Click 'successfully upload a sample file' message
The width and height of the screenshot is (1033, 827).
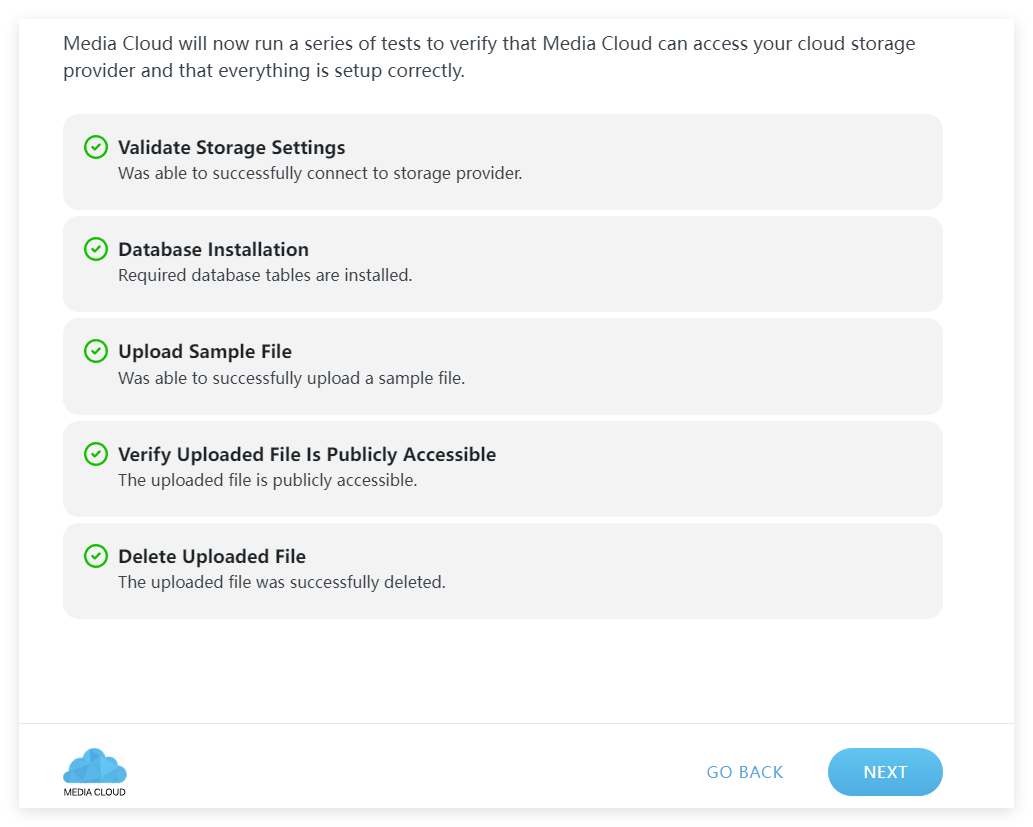pyautogui.click(x=292, y=378)
